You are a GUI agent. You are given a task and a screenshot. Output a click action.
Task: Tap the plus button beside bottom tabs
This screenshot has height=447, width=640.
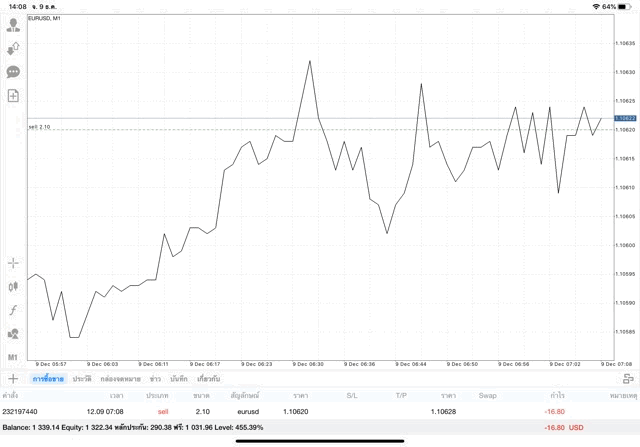point(13,379)
